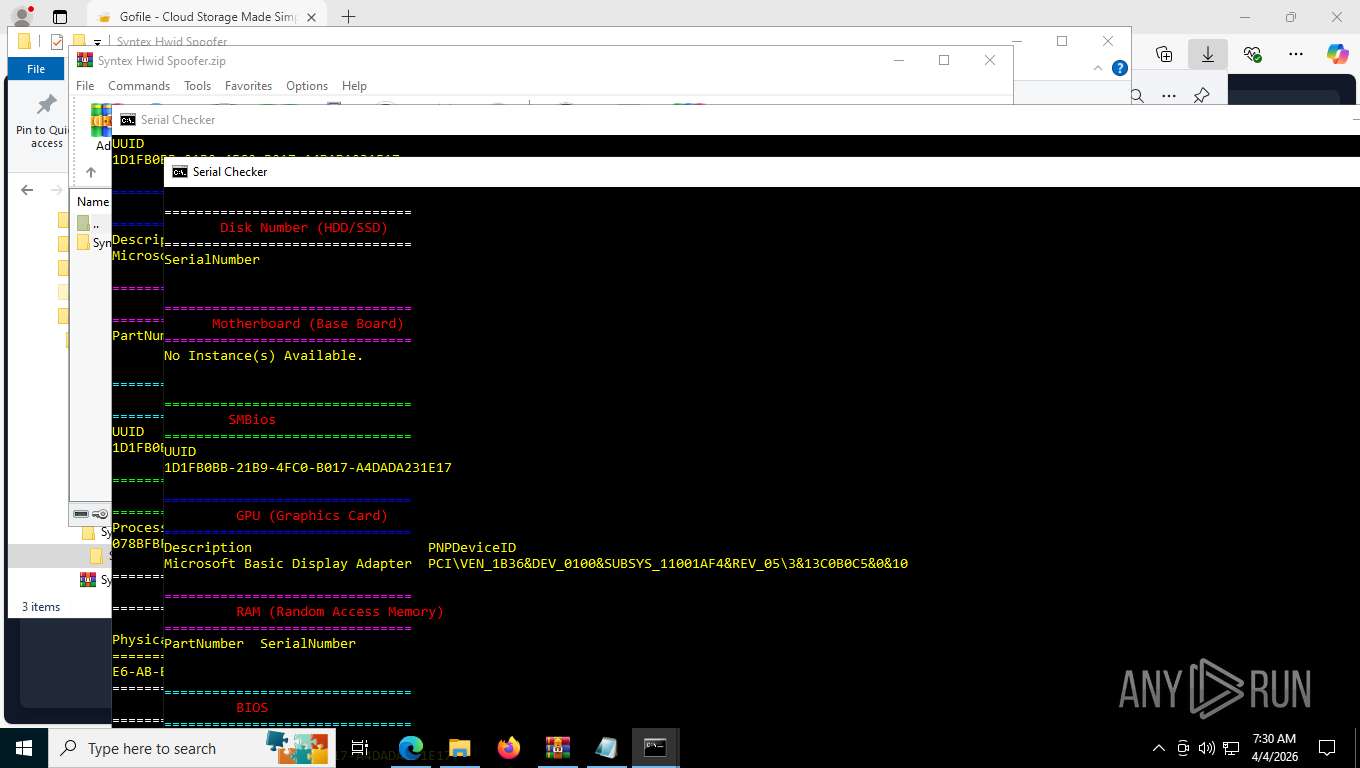The height and width of the screenshot is (768, 1360).
Task: Click the PCI\VEN_1B36 device ID text
Action: click(x=668, y=563)
